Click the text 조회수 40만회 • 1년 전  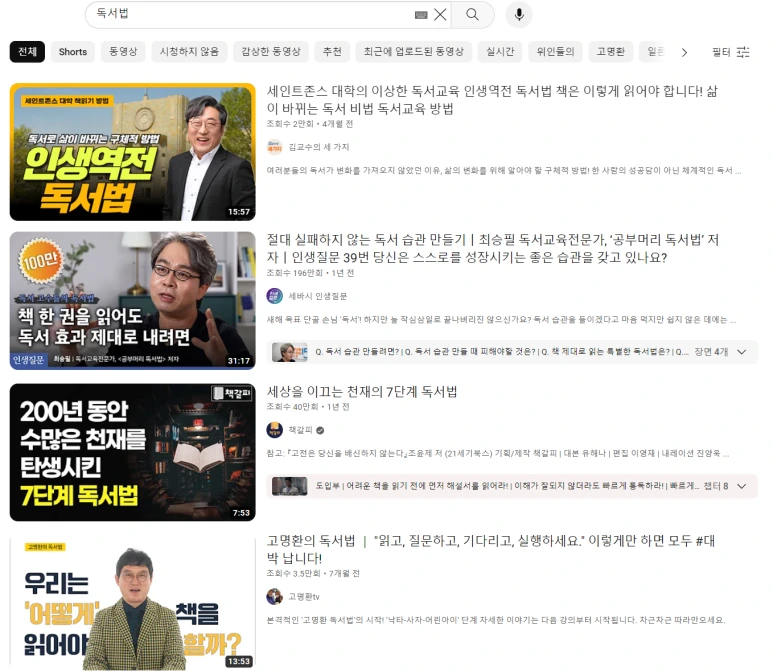[x=308, y=407]
